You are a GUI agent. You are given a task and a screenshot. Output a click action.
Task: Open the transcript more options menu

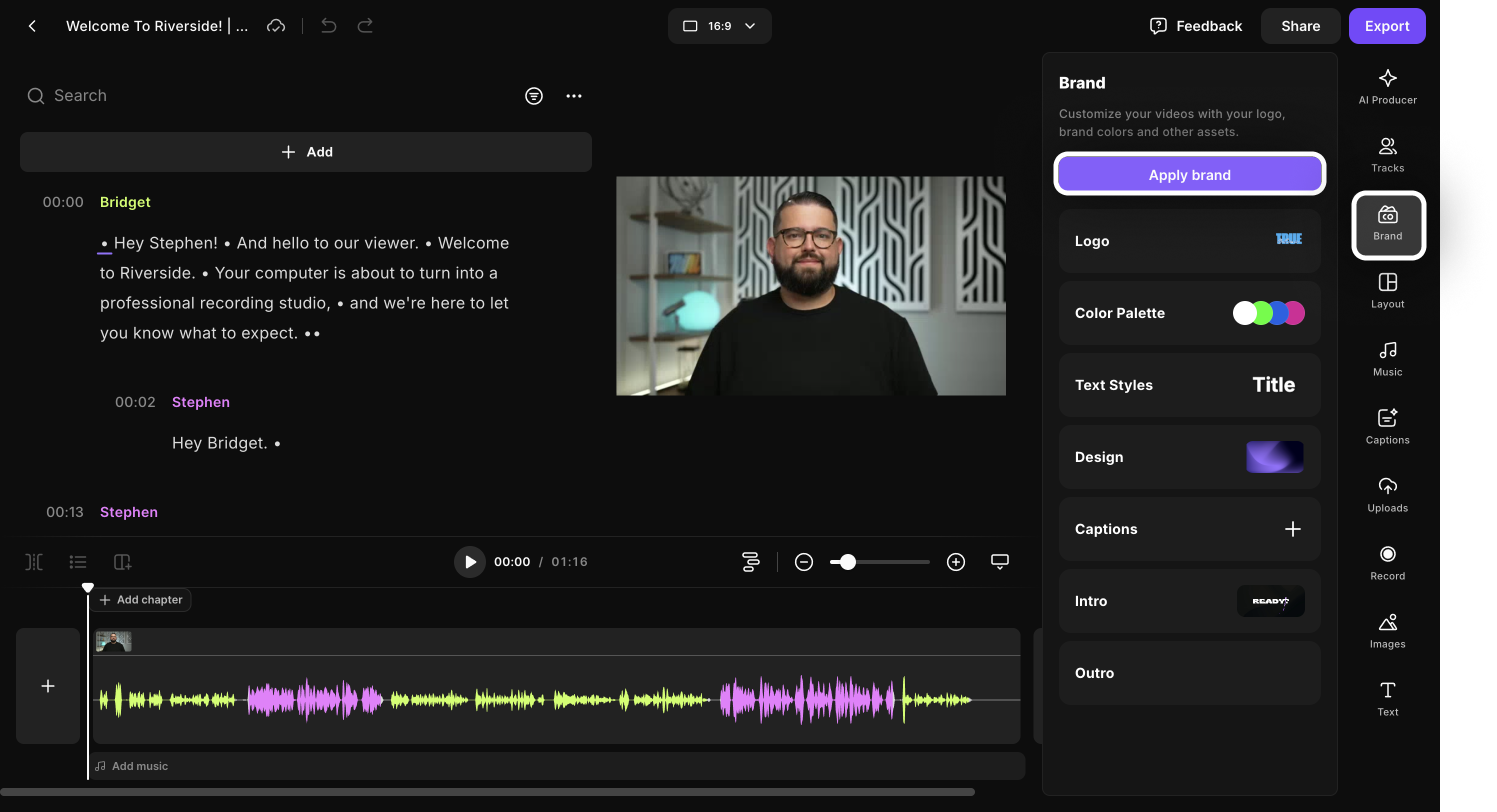(574, 96)
